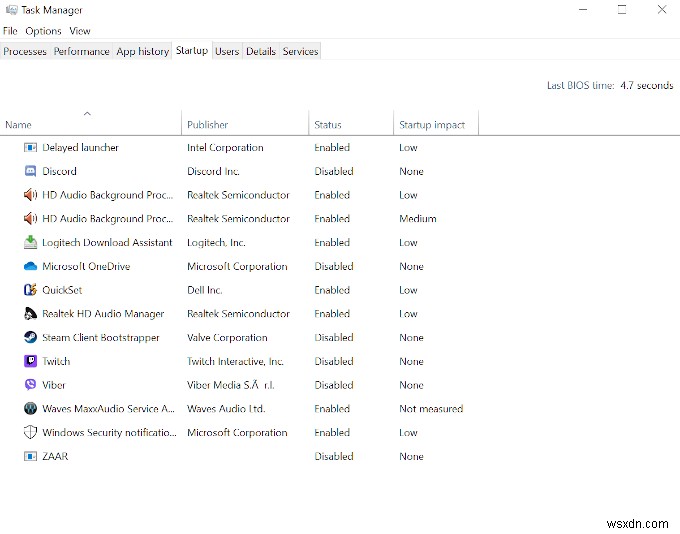Select the Twitch name

tap(56, 361)
